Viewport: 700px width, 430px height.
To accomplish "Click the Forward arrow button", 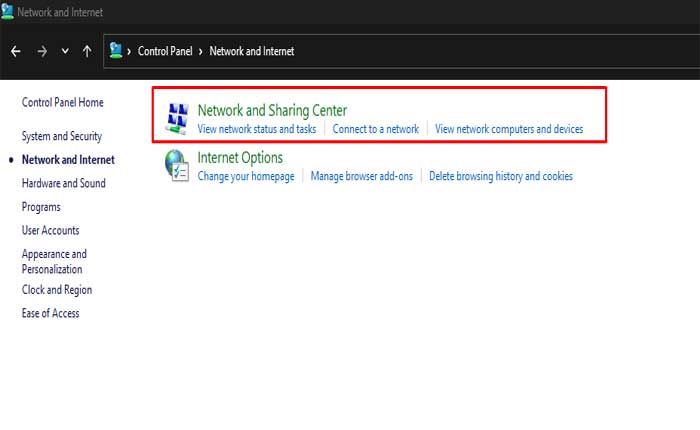I will point(42,51).
